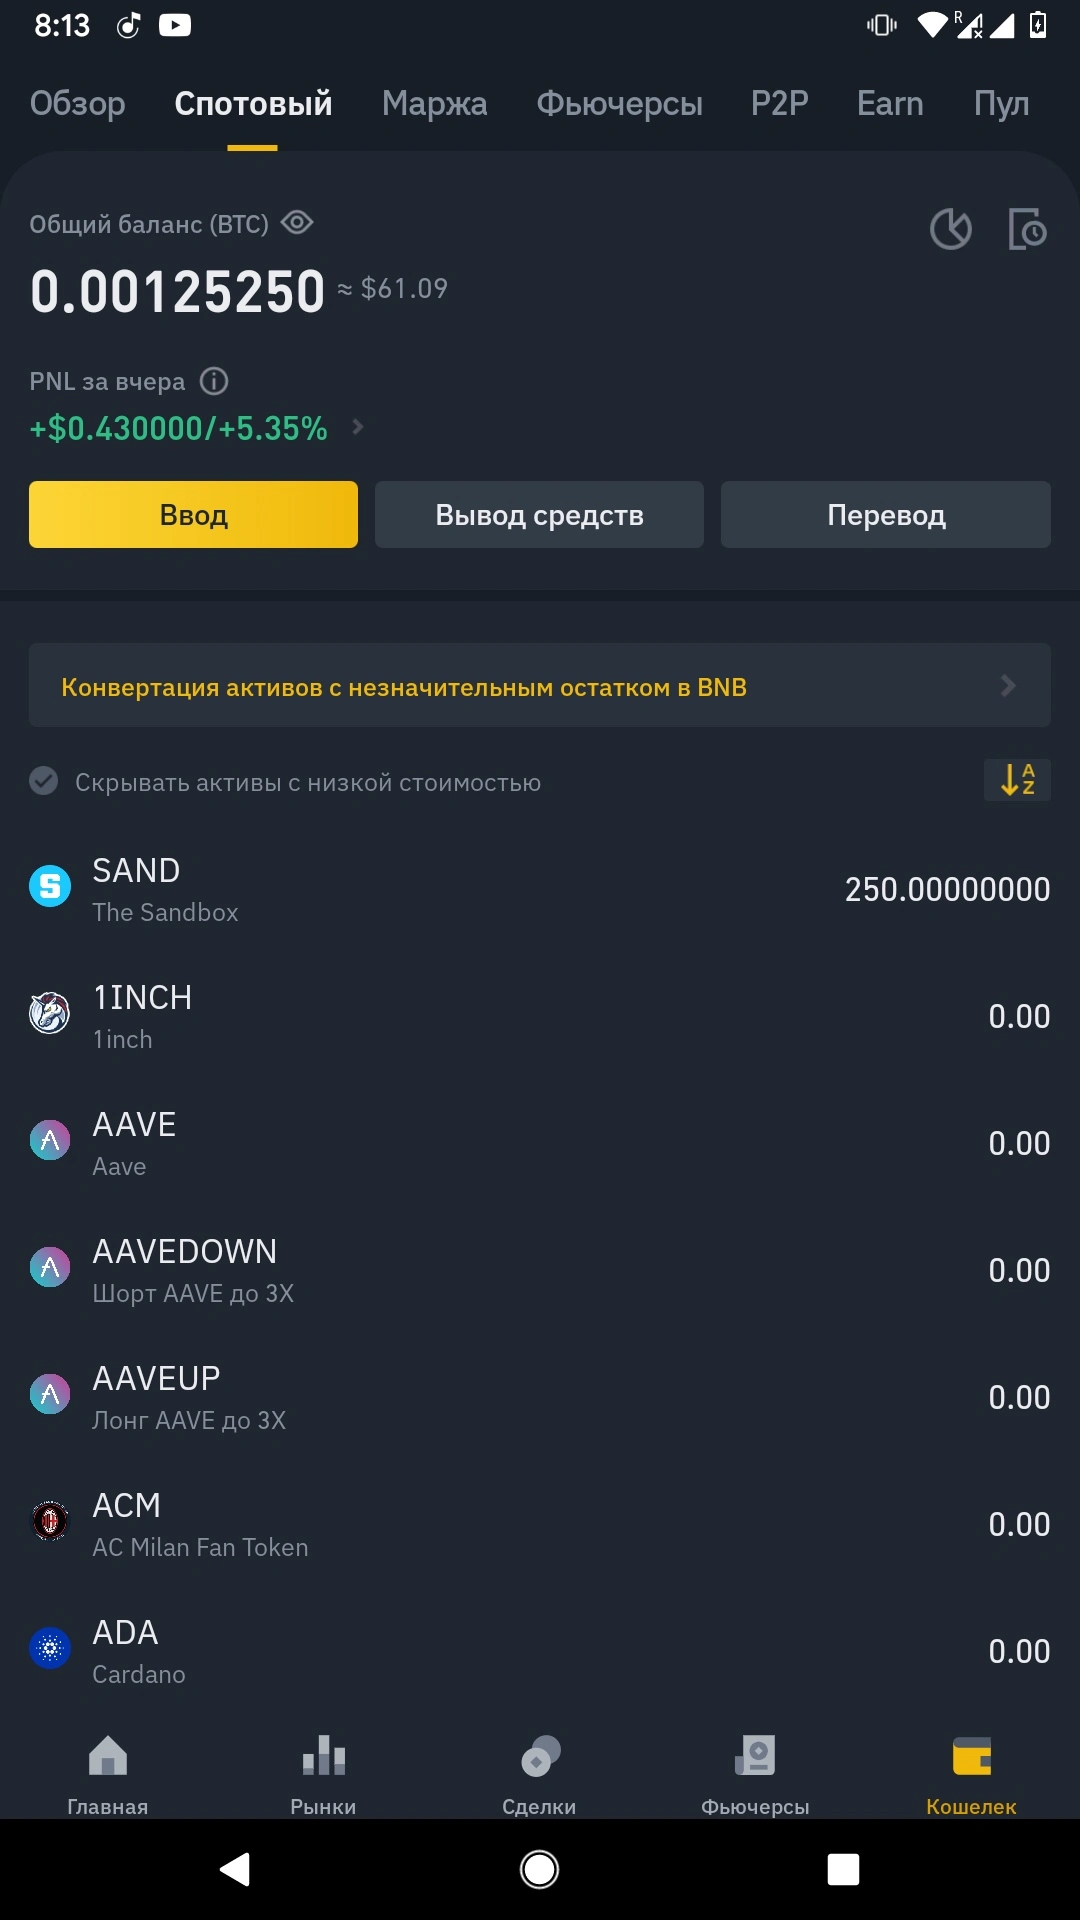The image size is (1080, 1920).
Task: Open the portfolio pie chart analysis icon
Action: tap(950, 229)
